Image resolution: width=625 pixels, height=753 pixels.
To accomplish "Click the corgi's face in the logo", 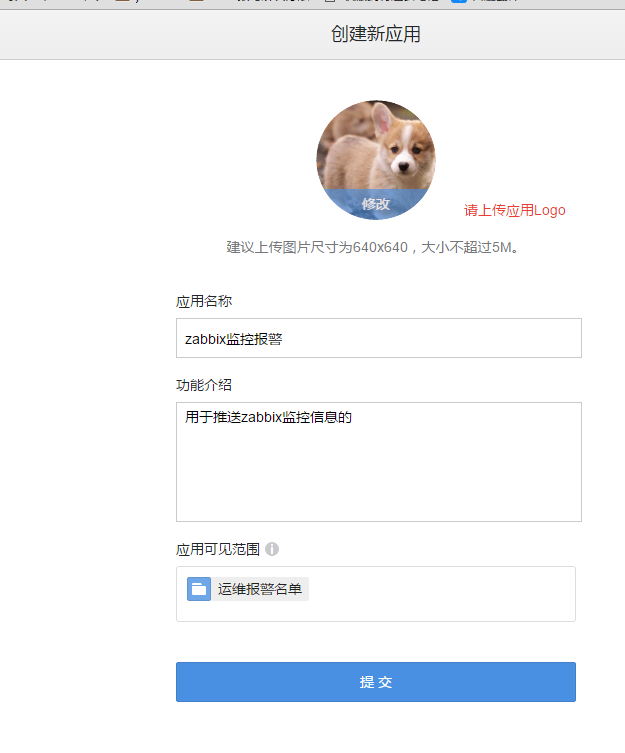I will pyautogui.click(x=407, y=153).
